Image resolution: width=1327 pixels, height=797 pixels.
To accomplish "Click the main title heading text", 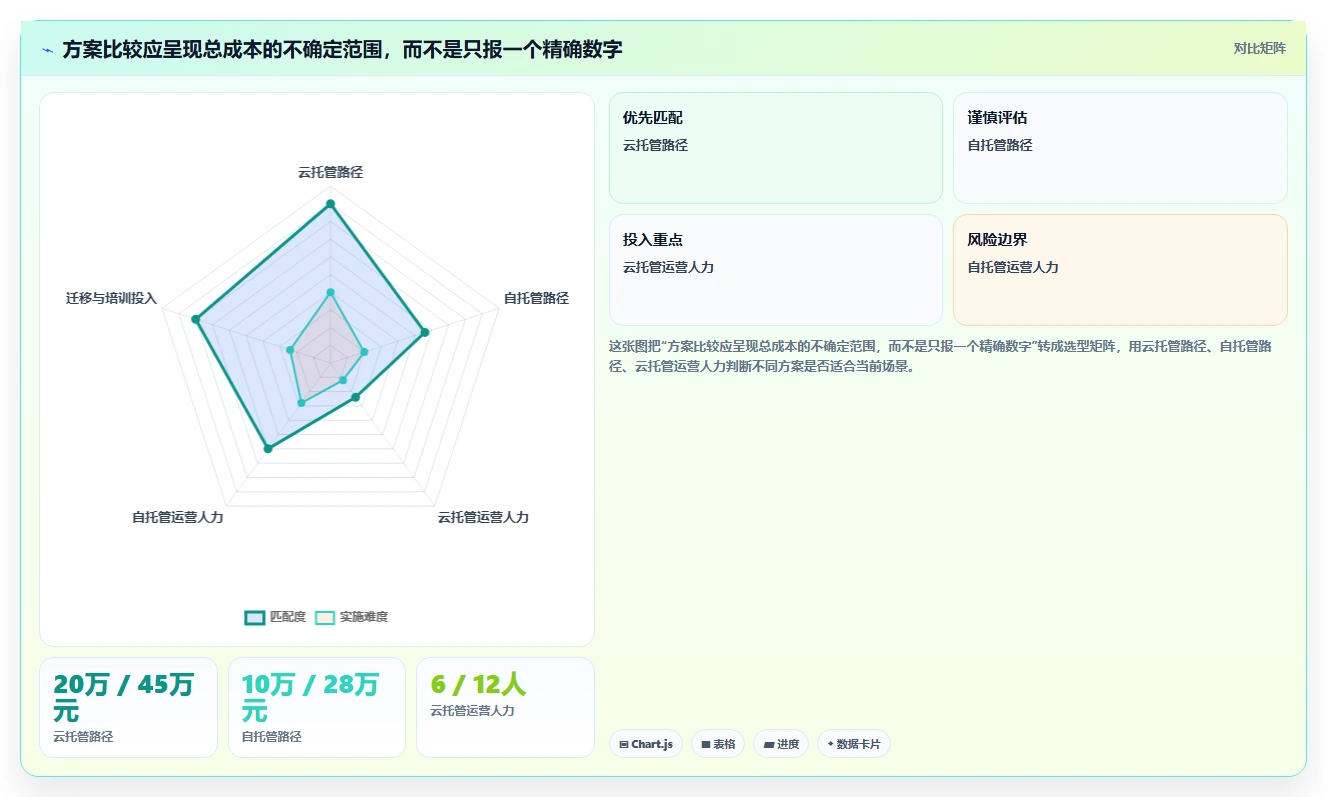I will point(343,49).
